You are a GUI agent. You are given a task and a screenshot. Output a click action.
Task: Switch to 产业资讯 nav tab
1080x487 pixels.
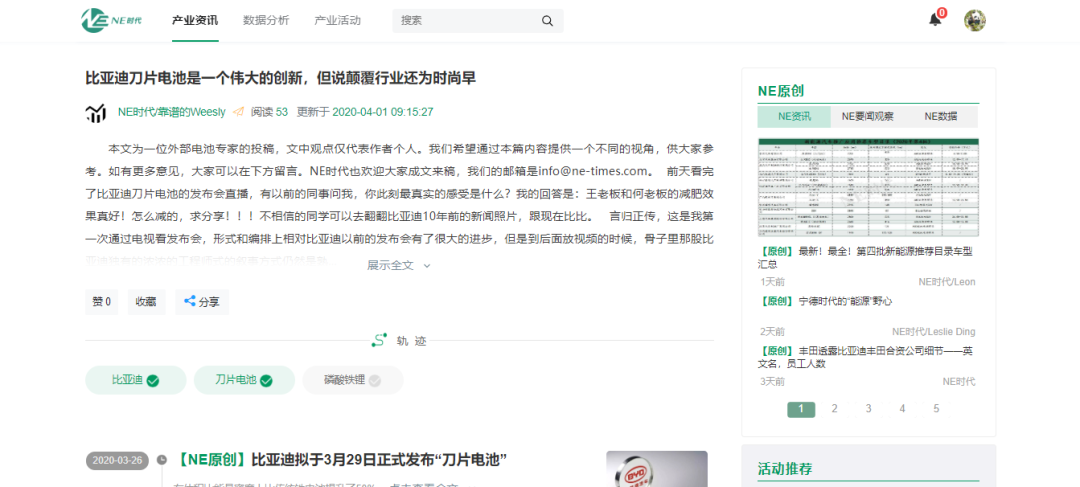coord(195,21)
